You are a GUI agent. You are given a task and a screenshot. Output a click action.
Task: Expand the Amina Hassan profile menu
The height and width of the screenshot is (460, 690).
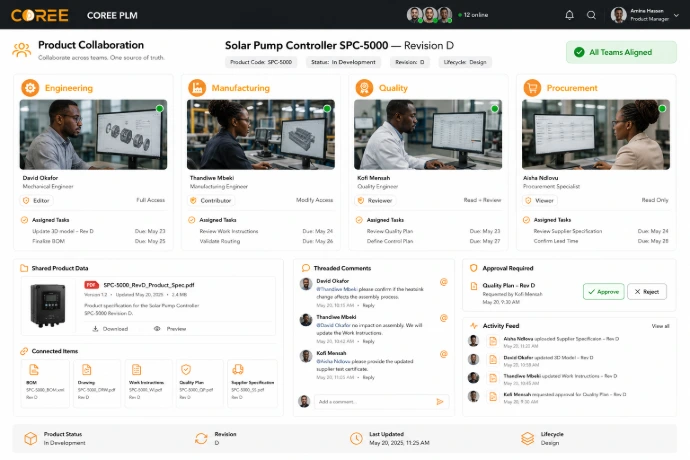(x=676, y=15)
